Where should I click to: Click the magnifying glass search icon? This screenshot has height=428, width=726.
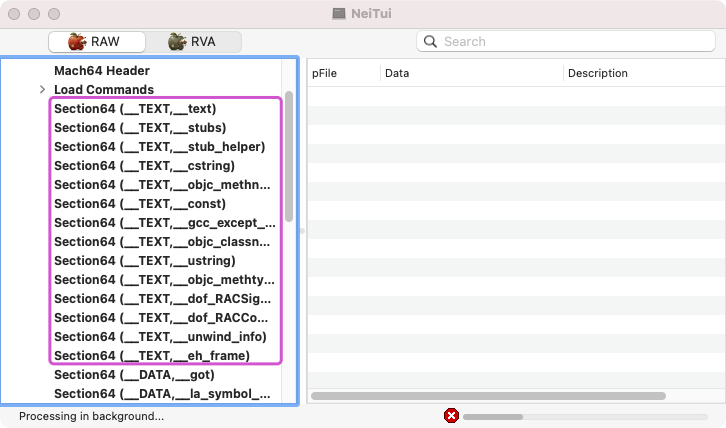pyautogui.click(x=430, y=42)
